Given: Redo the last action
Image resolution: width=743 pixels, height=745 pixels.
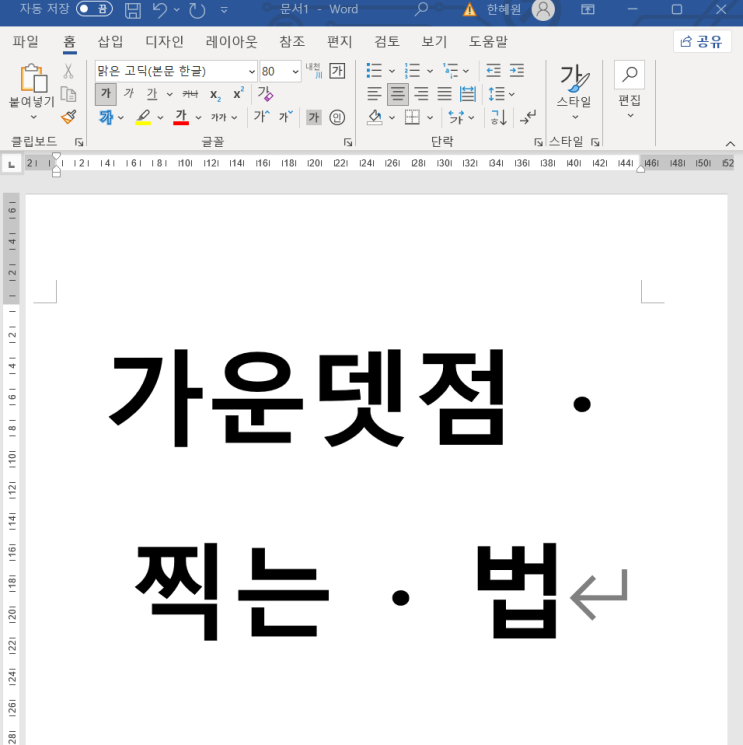Looking at the screenshot, I should click(x=197, y=10).
